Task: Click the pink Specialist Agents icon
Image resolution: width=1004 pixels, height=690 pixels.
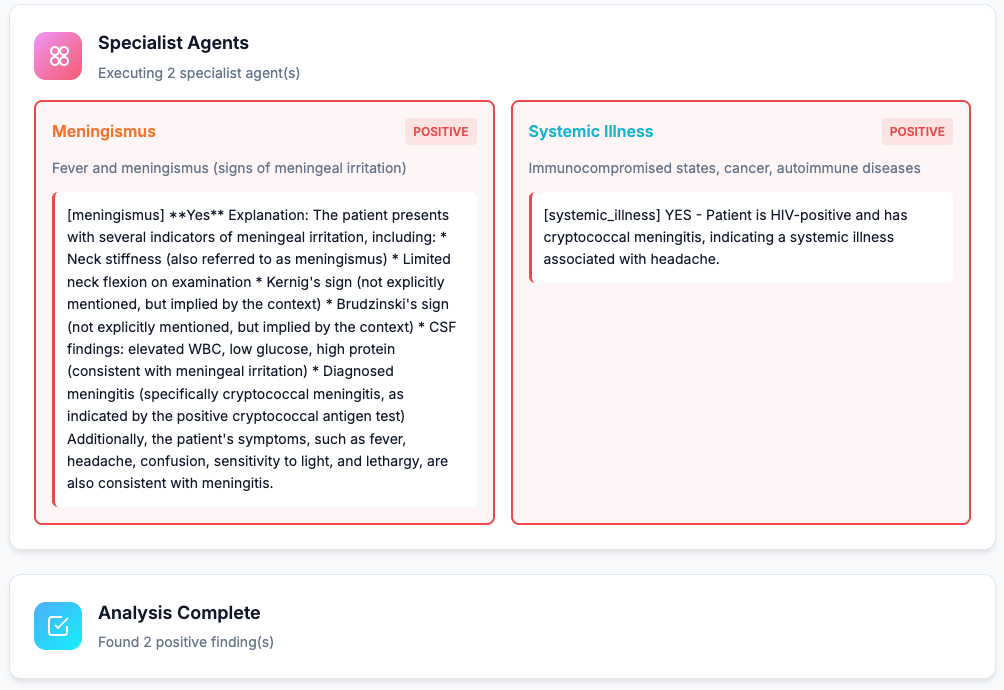Action: click(58, 56)
